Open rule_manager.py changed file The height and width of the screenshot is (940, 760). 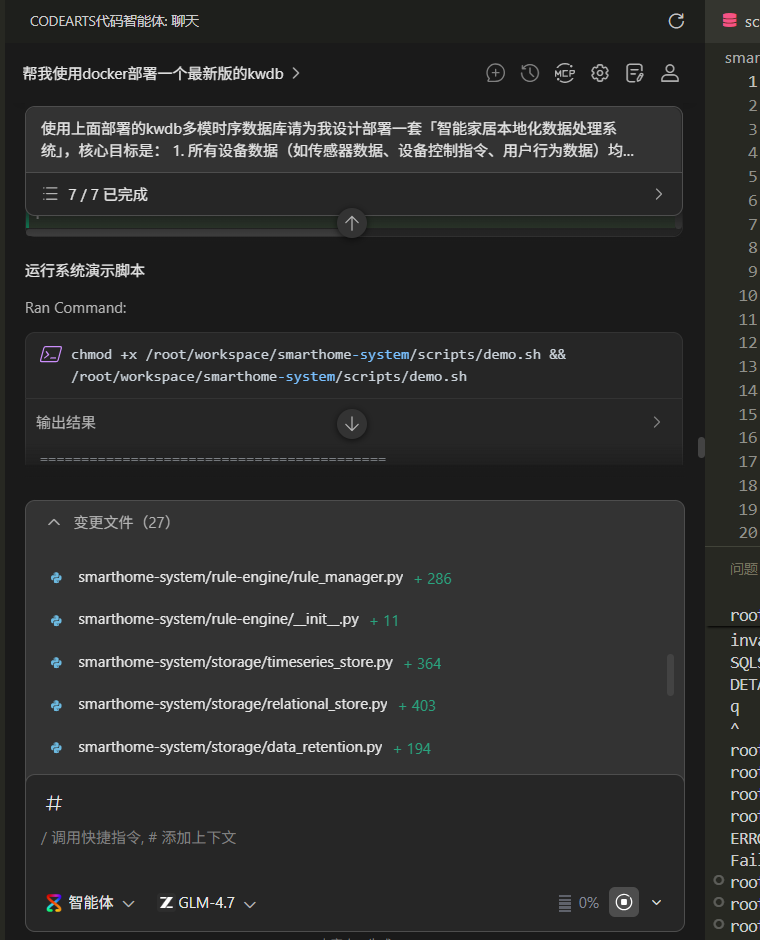[x=240, y=577]
